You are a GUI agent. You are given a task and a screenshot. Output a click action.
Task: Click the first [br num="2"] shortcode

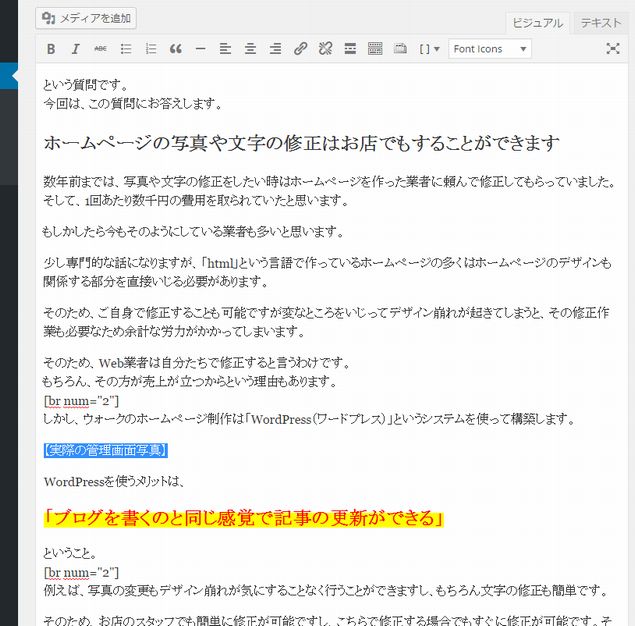[x=81, y=401]
